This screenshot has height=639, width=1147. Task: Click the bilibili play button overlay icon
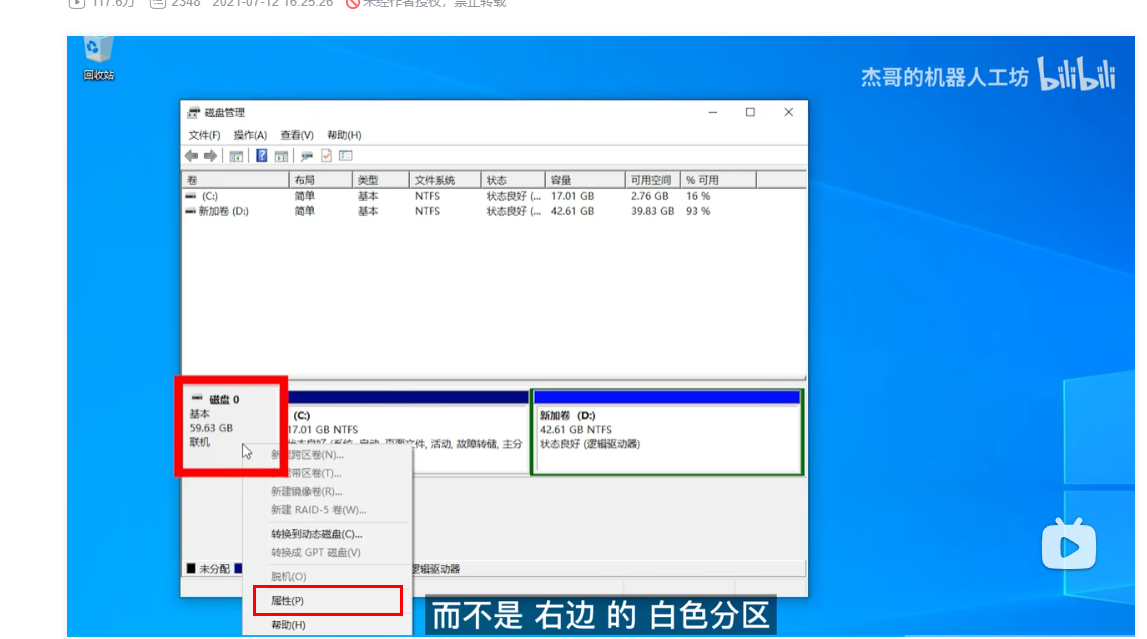tap(1069, 545)
